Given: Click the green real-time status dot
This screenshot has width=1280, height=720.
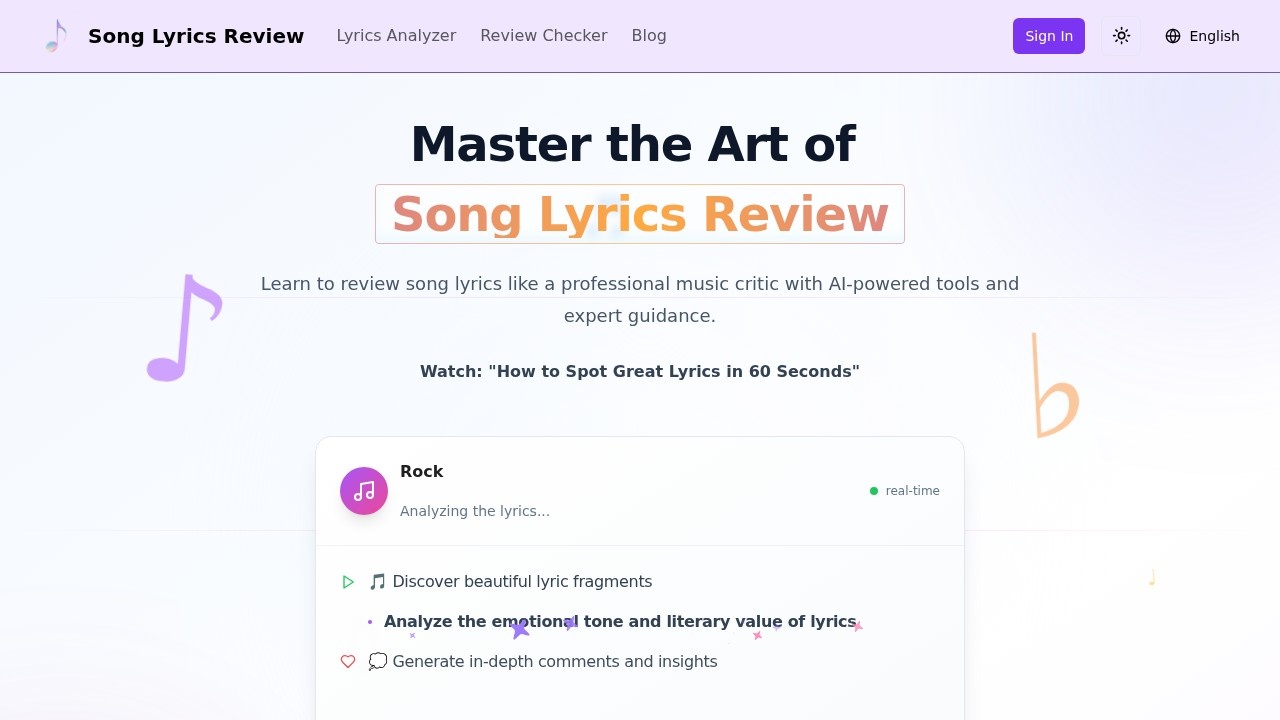Looking at the screenshot, I should point(874,491).
